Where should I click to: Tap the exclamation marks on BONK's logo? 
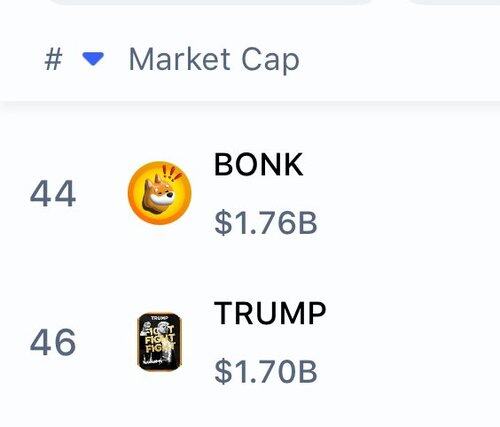(172, 174)
